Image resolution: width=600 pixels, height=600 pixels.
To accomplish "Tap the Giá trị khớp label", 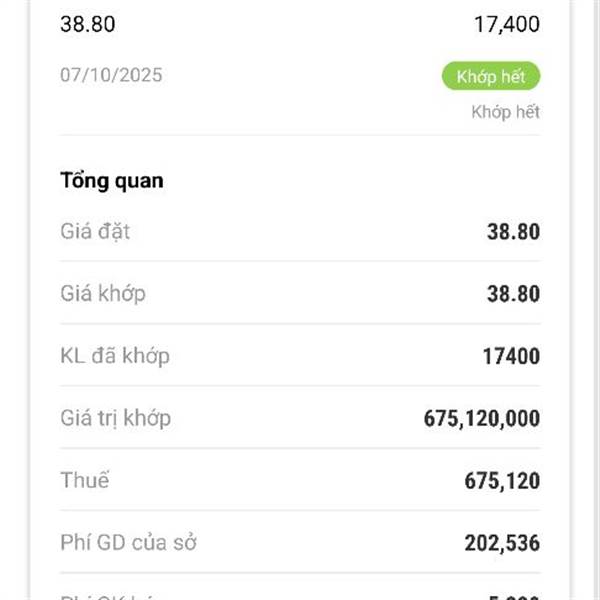I will [x=116, y=418].
